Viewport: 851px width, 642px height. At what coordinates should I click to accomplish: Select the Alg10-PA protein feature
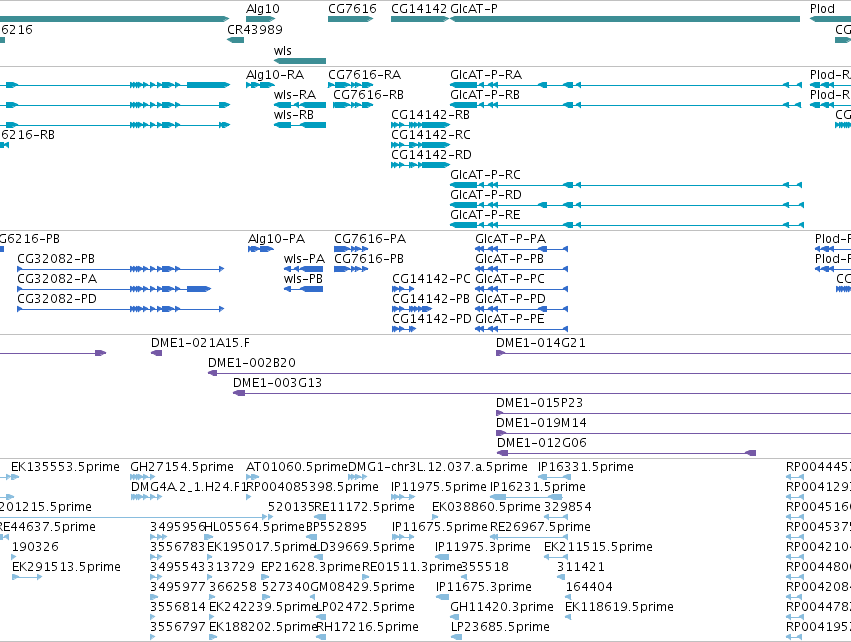click(261, 249)
